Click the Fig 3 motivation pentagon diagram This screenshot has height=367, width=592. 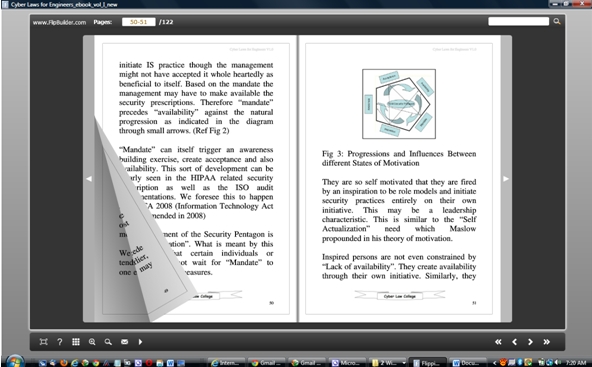pos(399,104)
